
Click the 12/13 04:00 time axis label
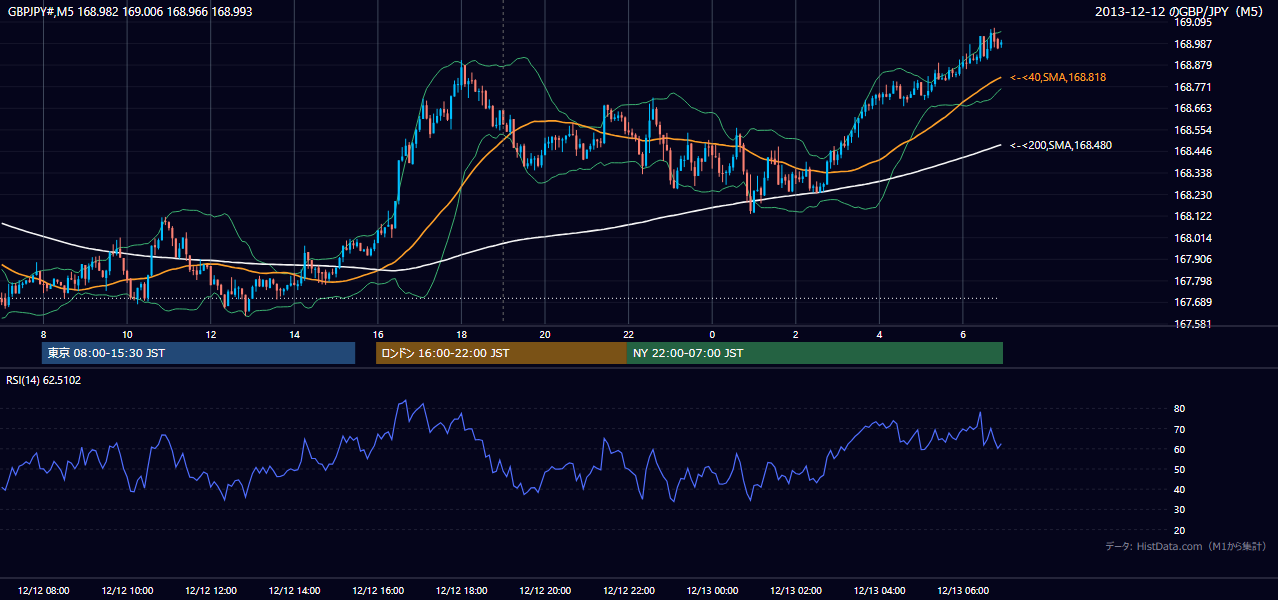coord(880,591)
